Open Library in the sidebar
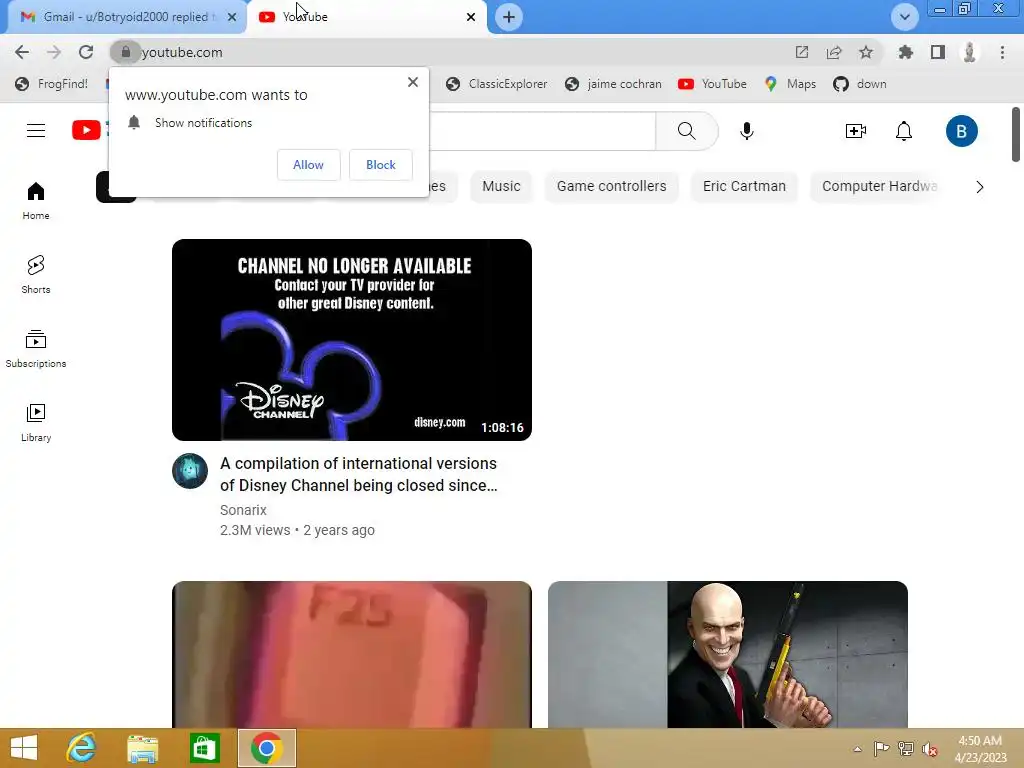This screenshot has width=1024, height=768. [x=36, y=423]
